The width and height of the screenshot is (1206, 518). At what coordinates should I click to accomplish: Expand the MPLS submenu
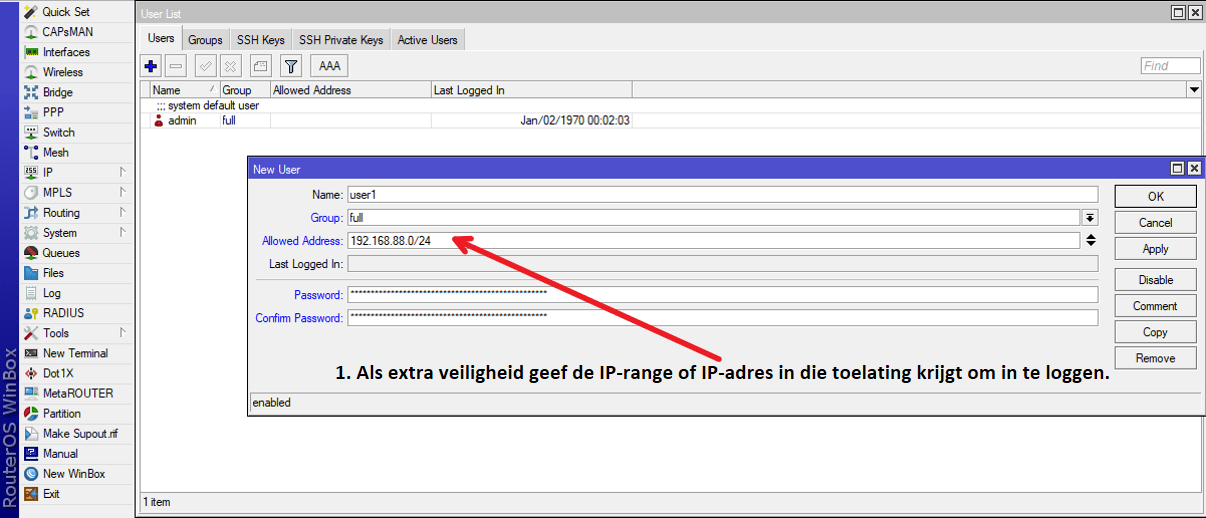[122, 192]
